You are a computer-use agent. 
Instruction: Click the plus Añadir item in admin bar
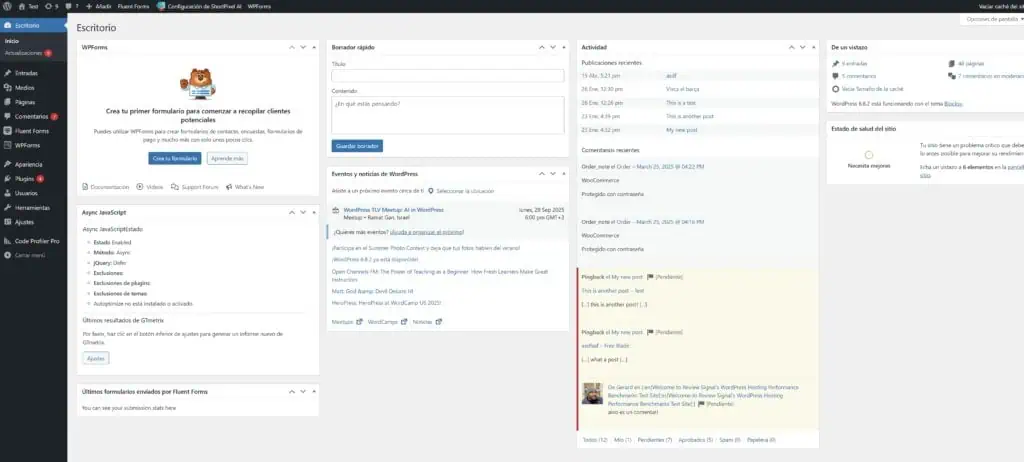(99, 6)
